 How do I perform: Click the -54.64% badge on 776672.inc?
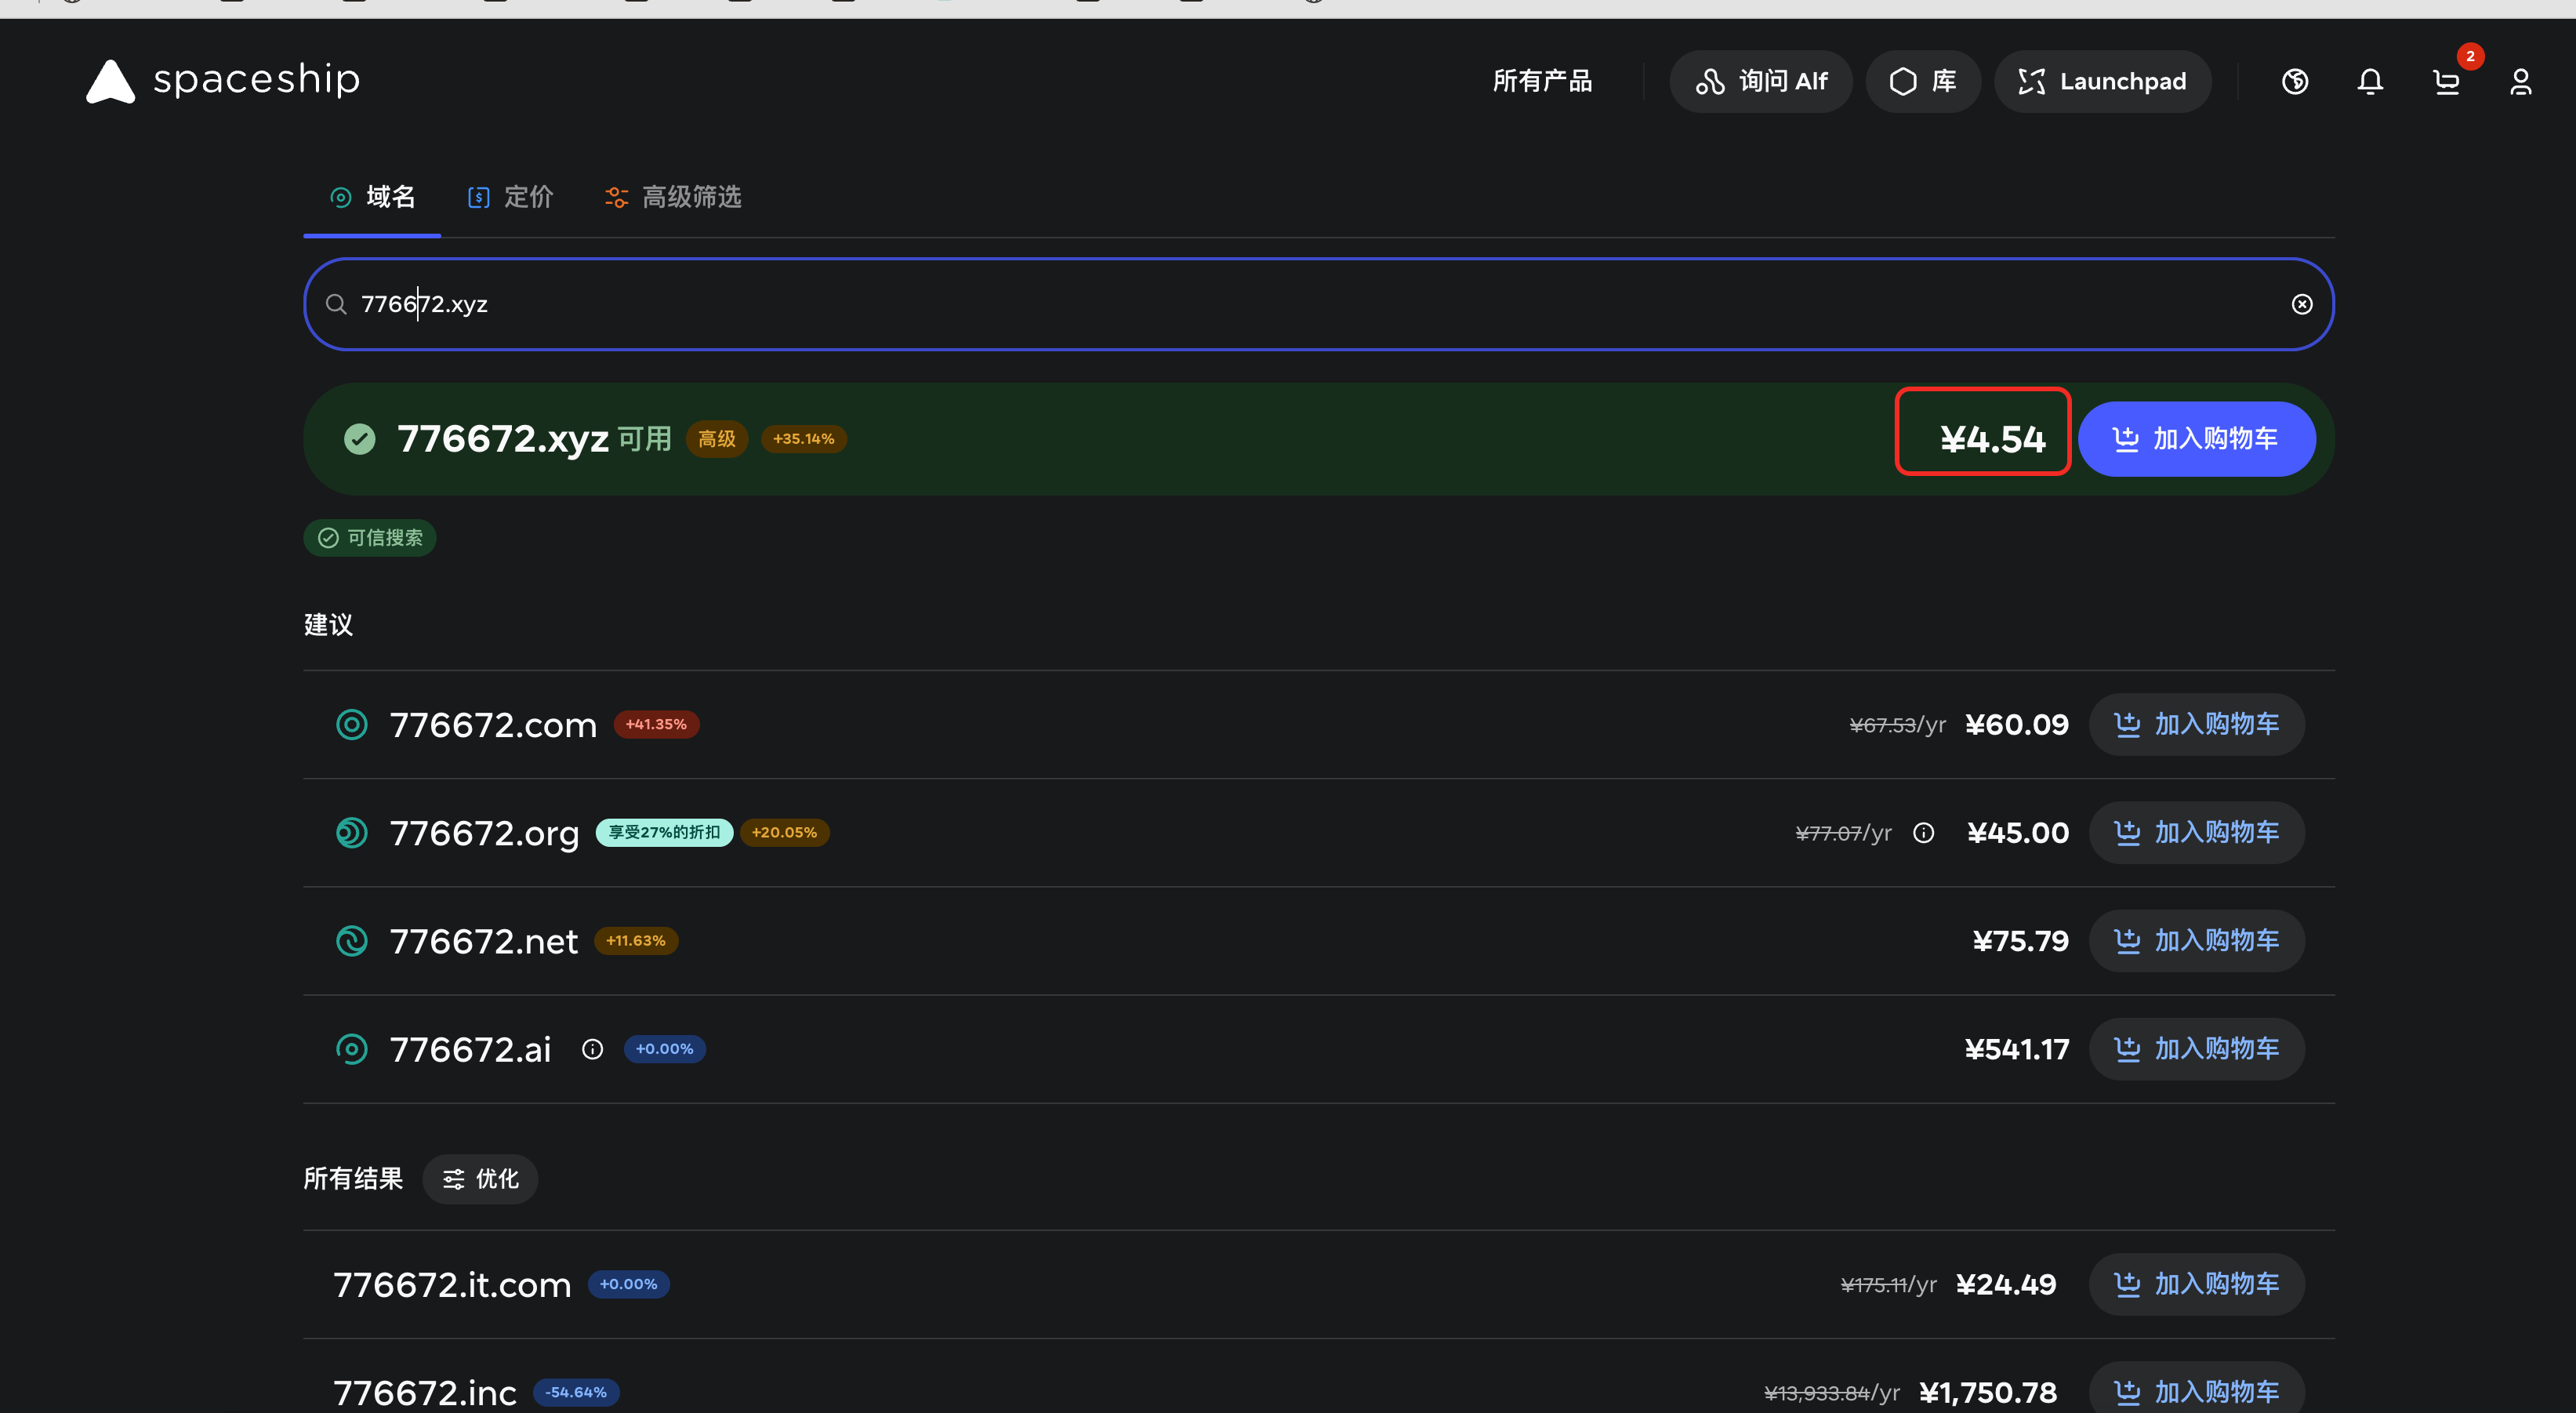pyautogui.click(x=576, y=1393)
